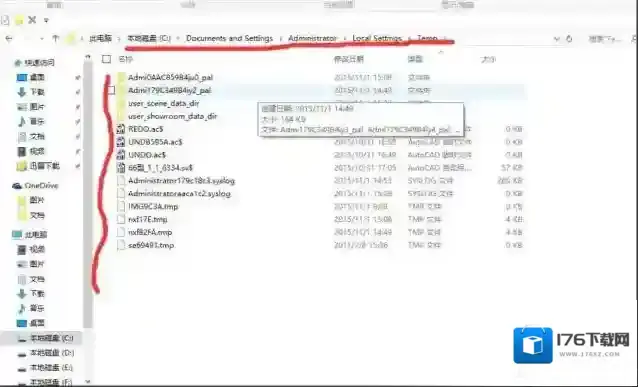Select the IMG9C3A.tmp file
This screenshot has height=387, width=638.
click(153, 207)
